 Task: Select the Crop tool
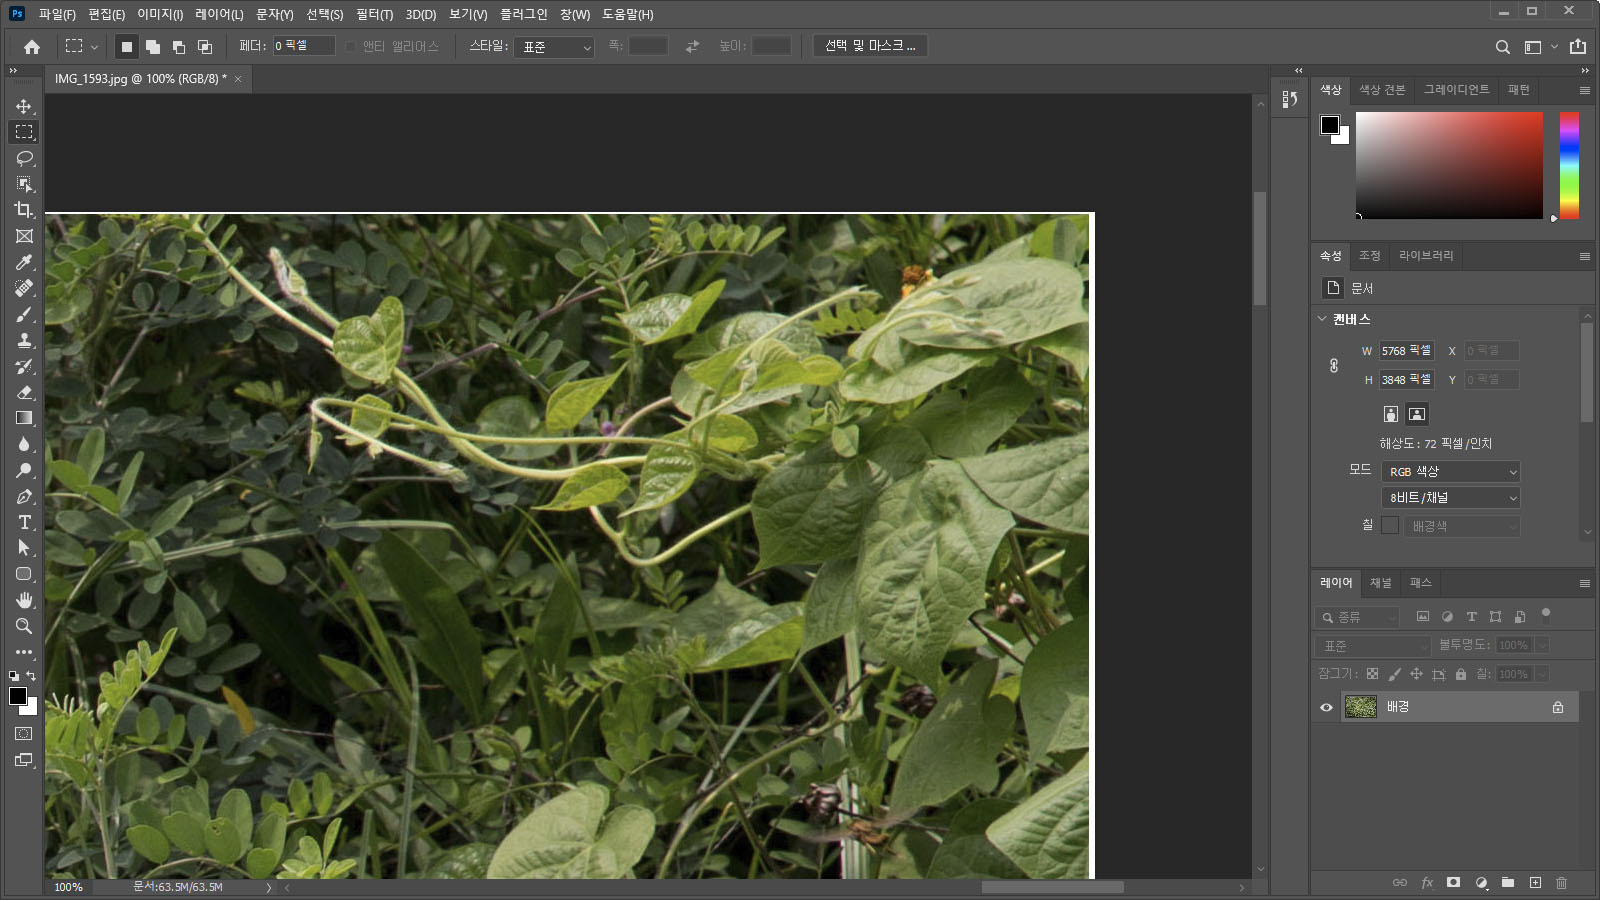[24, 210]
